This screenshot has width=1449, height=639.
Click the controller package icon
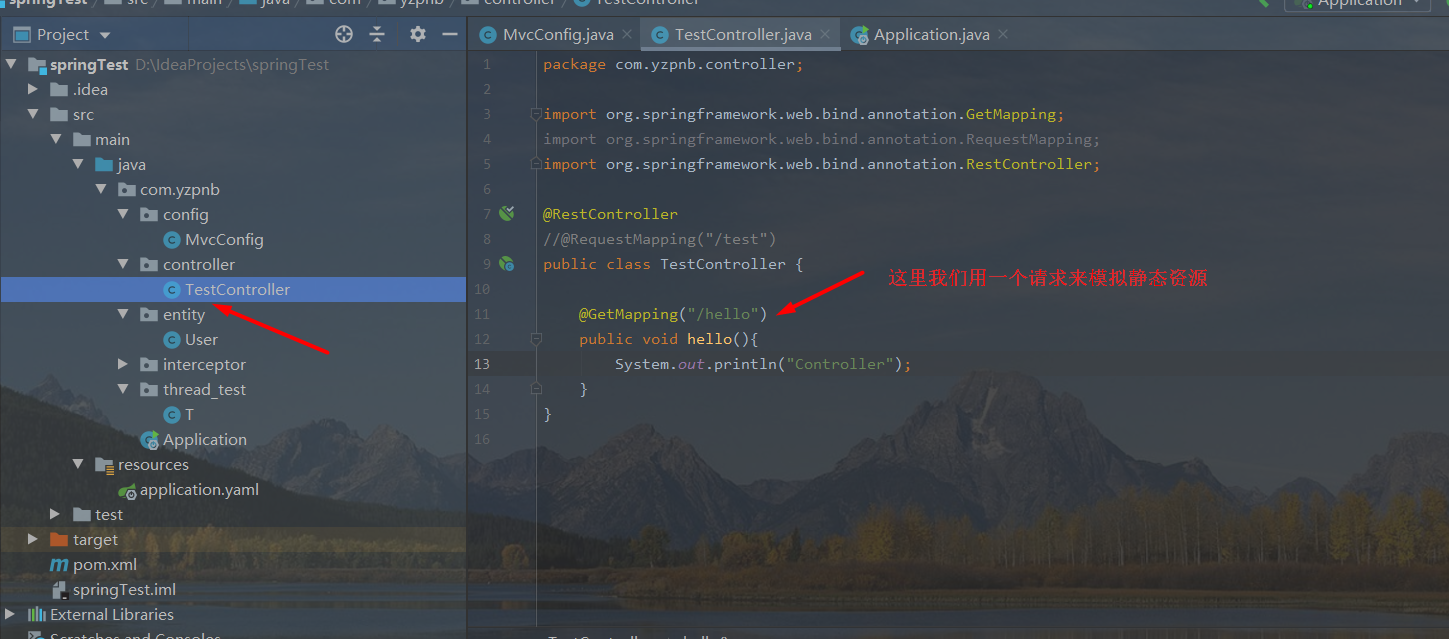[148, 265]
